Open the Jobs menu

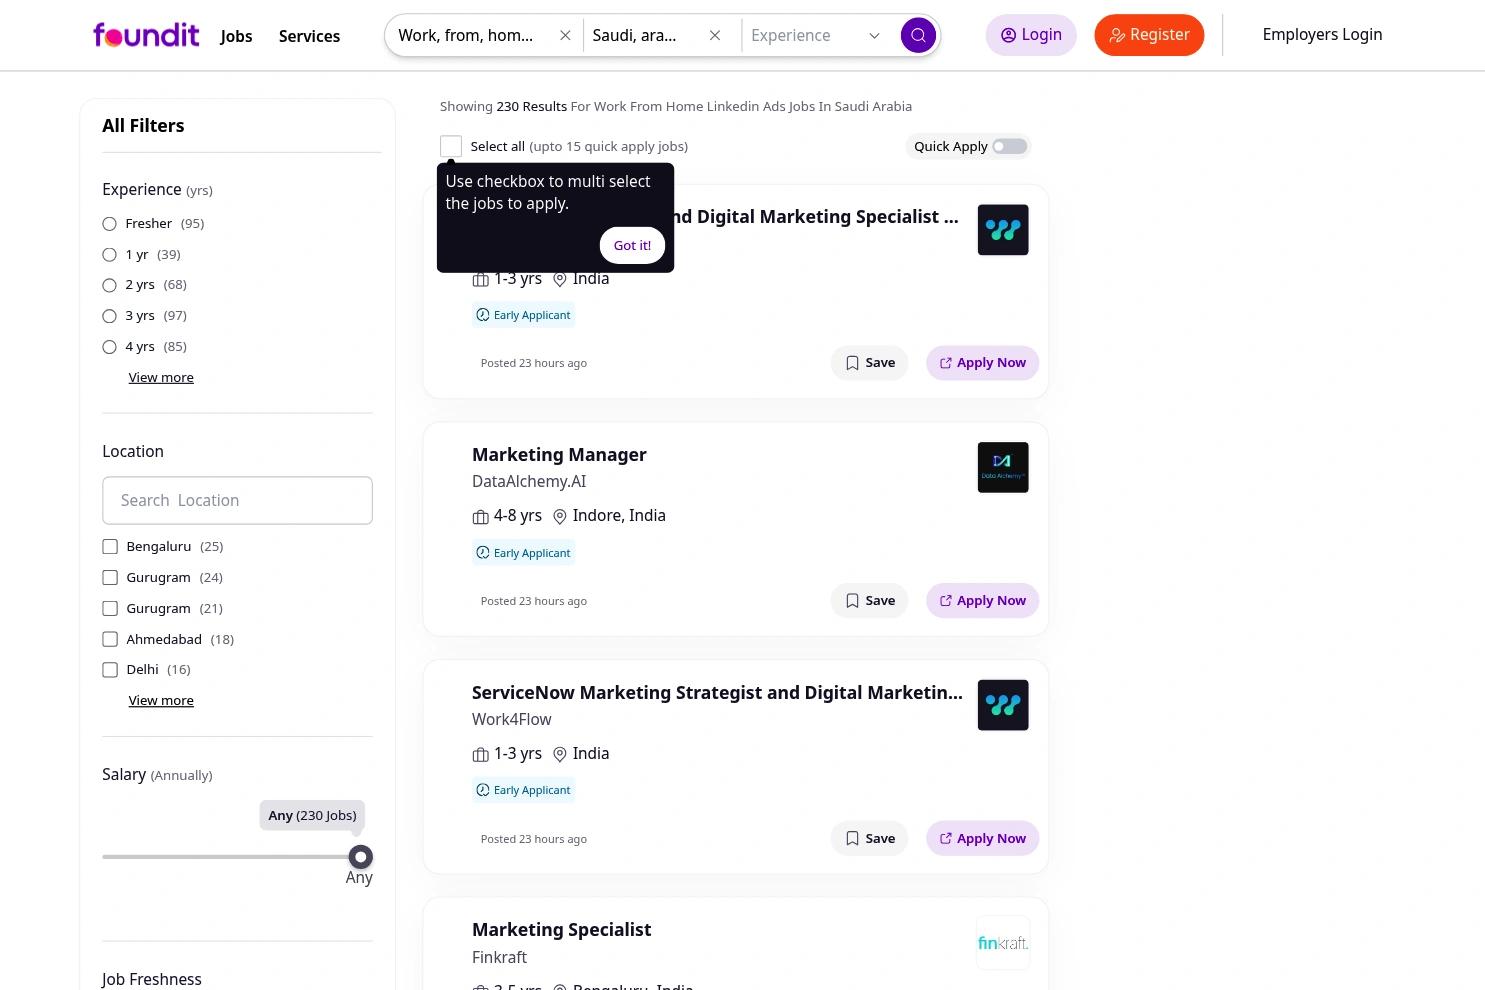pos(236,36)
